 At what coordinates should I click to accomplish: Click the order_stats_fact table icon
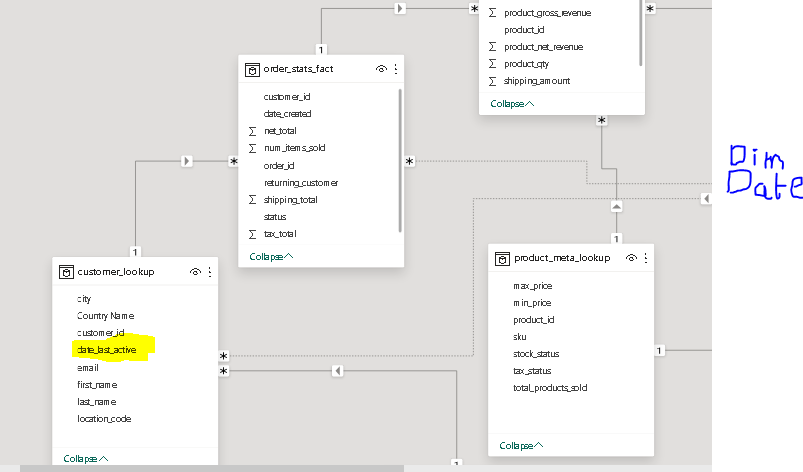(x=252, y=70)
